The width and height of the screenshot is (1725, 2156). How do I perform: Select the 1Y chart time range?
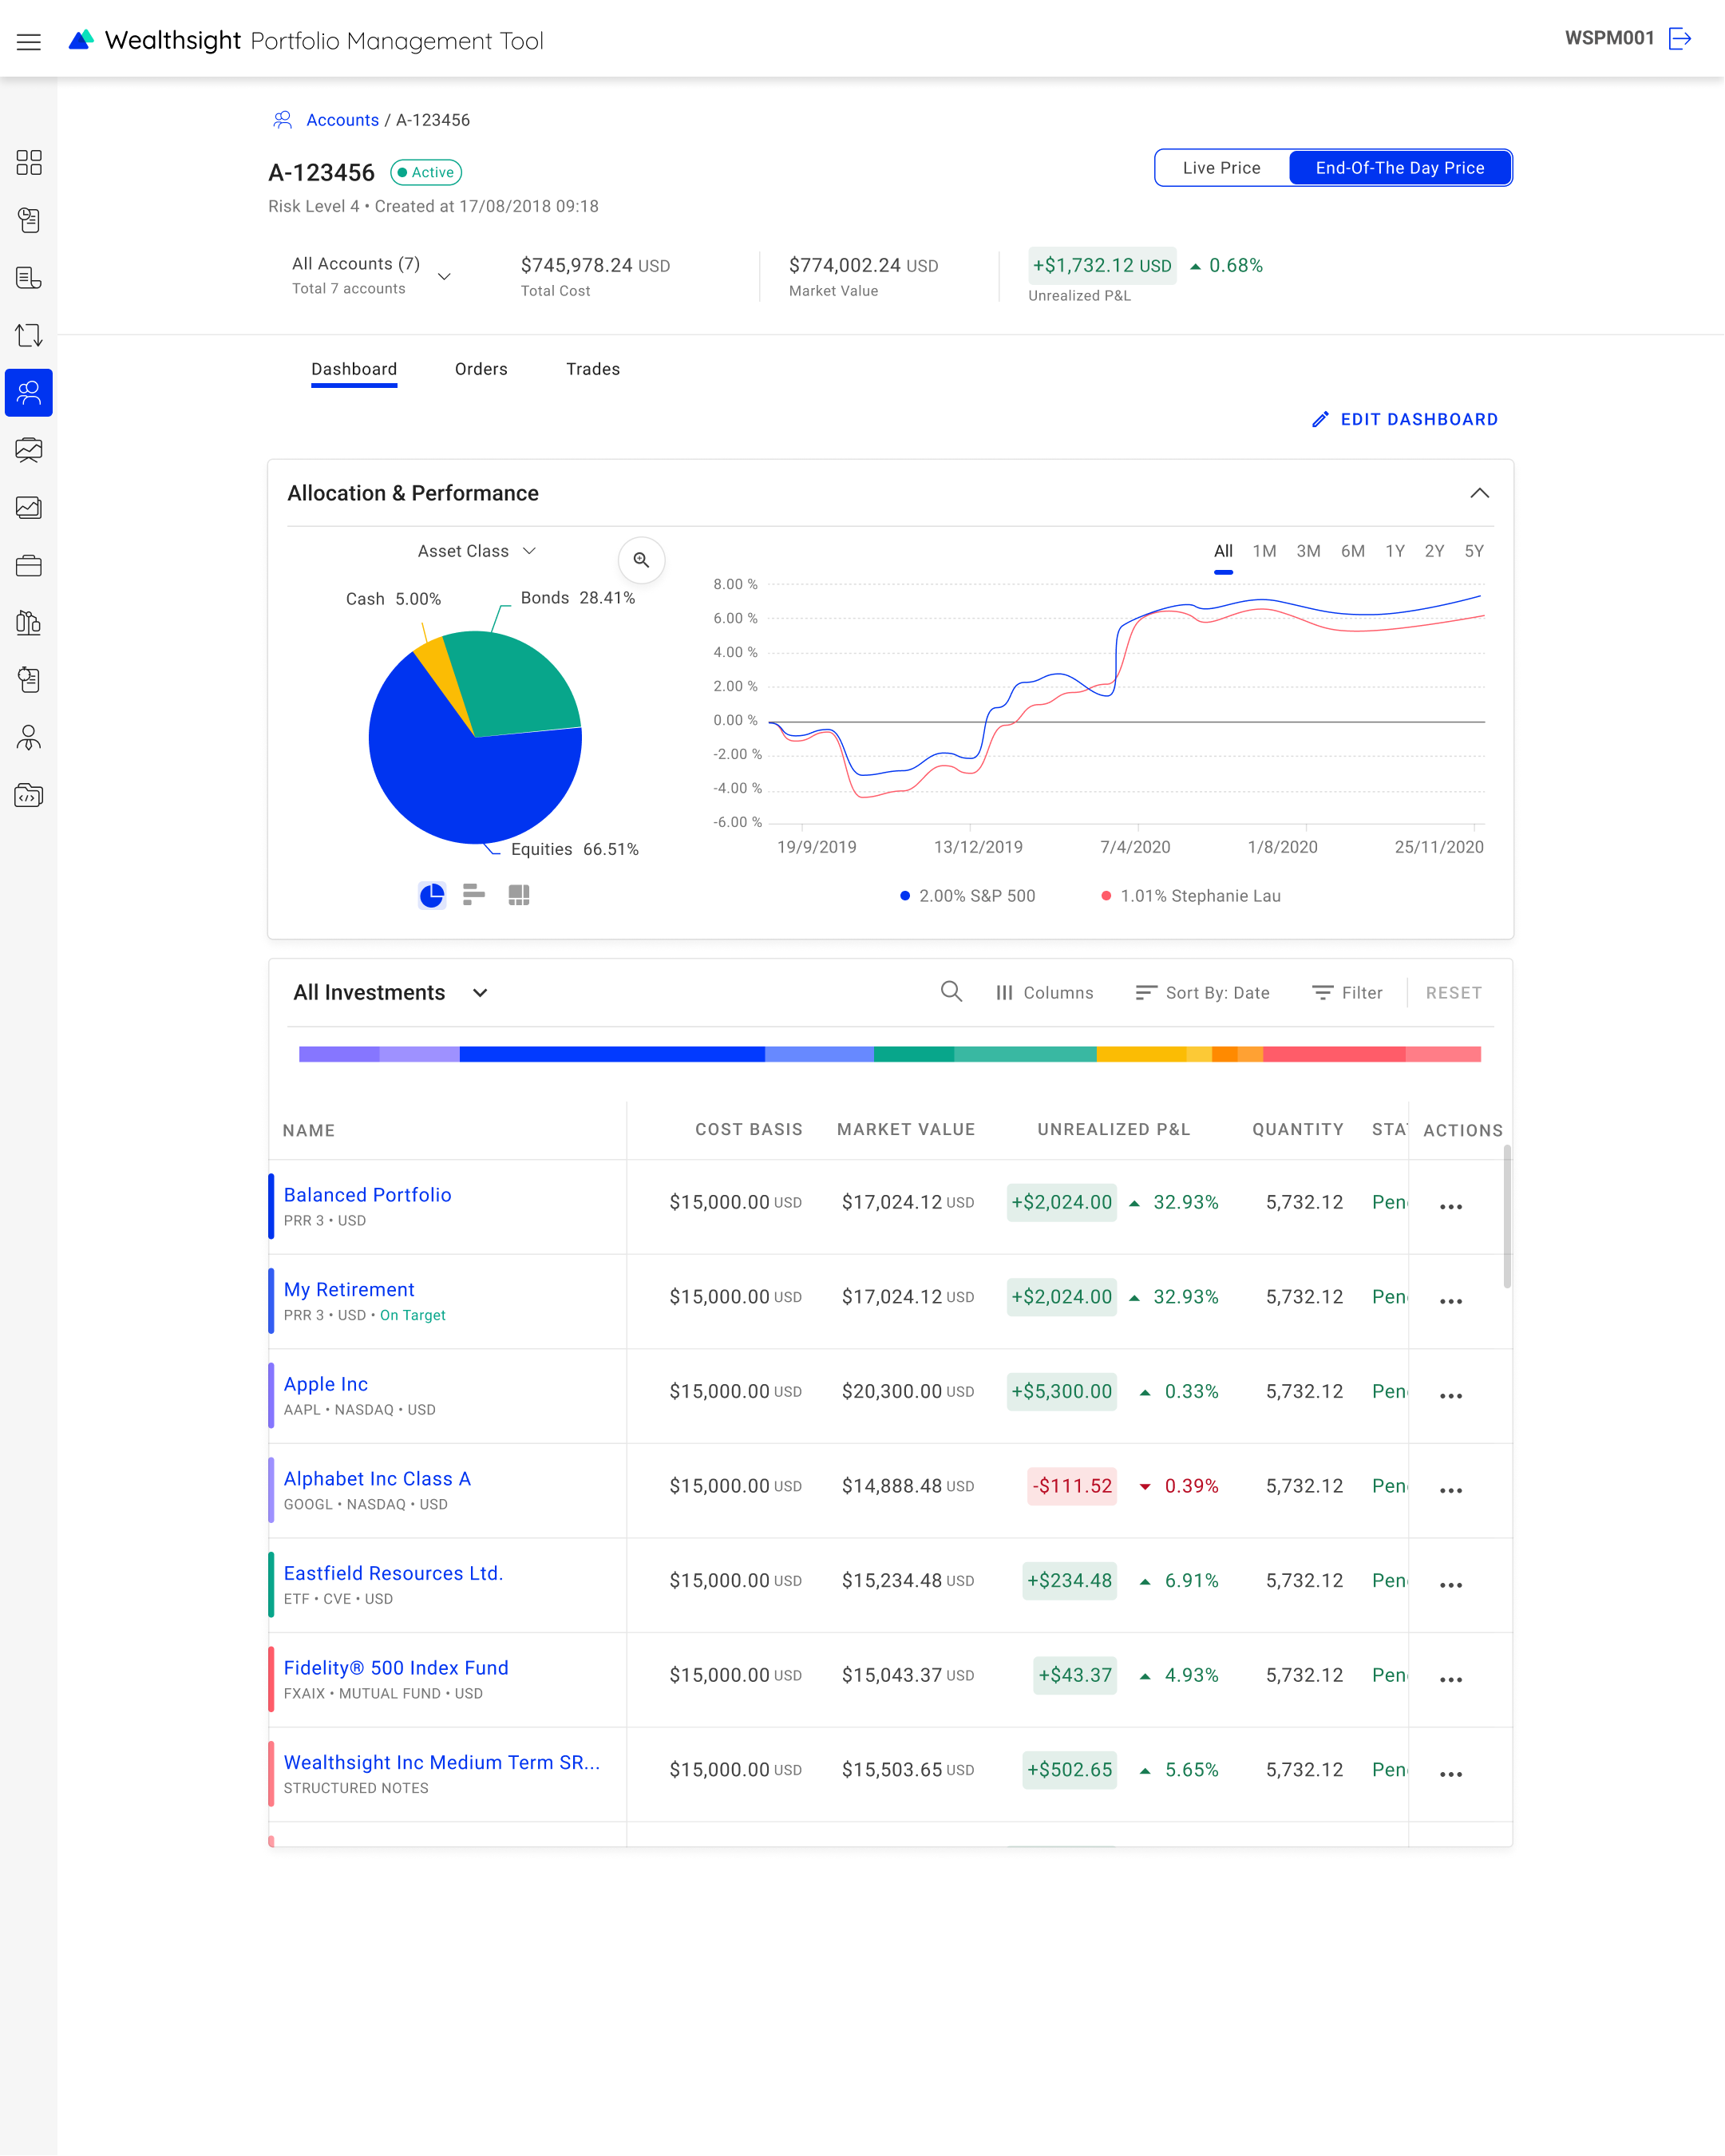point(1394,551)
